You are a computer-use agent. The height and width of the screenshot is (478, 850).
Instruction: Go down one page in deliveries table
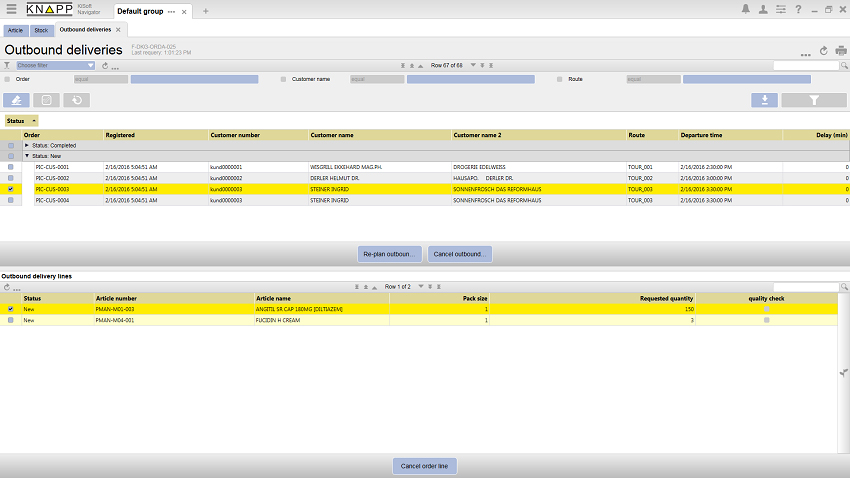(x=482, y=66)
